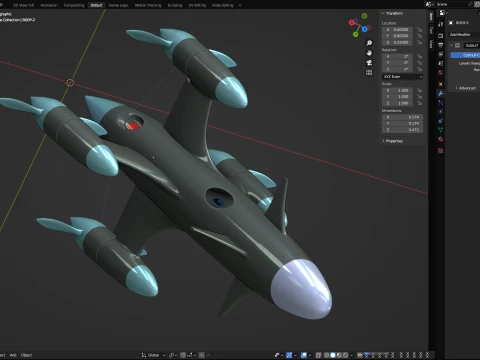Open the Physics properties tab icon
Image resolution: width=480 pixels, height=360 pixels.
coord(441,112)
